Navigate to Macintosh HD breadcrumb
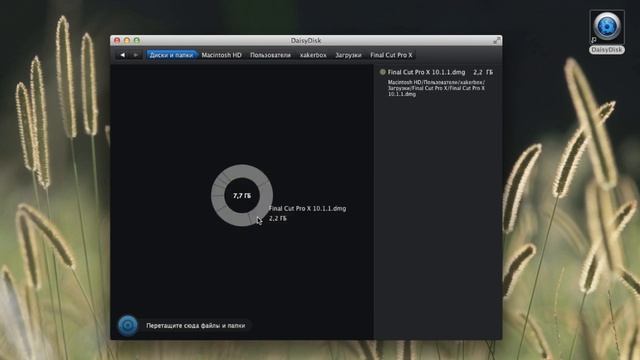This screenshot has height=360, width=640. point(221,55)
